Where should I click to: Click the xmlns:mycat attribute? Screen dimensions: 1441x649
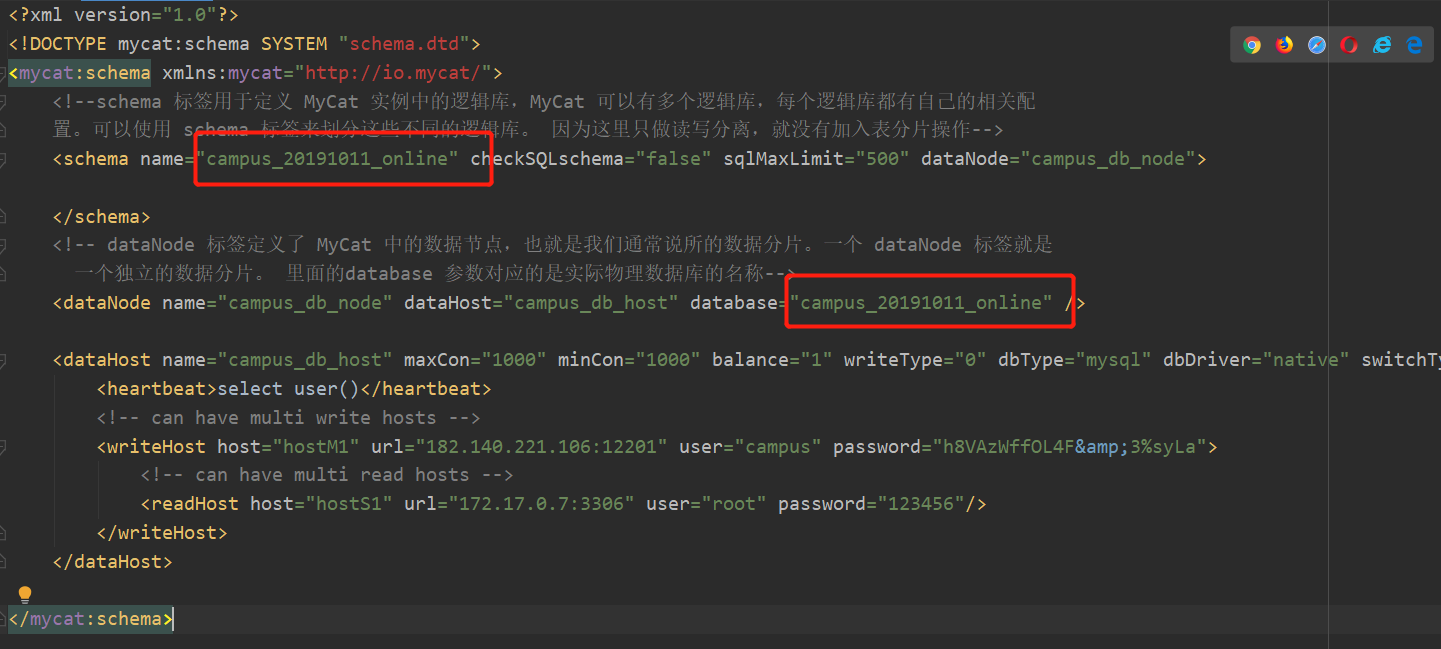[222, 73]
